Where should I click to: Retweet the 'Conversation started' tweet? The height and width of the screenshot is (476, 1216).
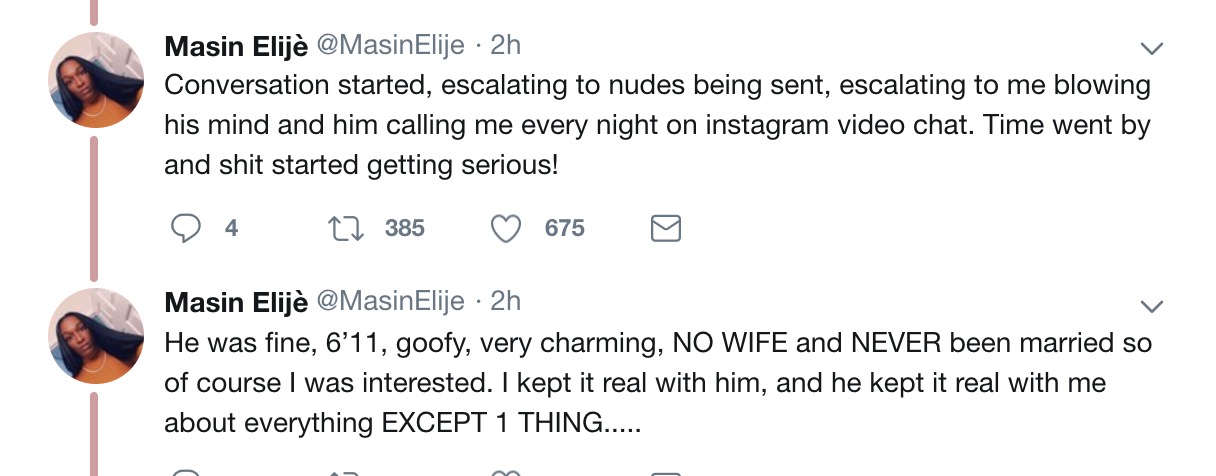(346, 229)
